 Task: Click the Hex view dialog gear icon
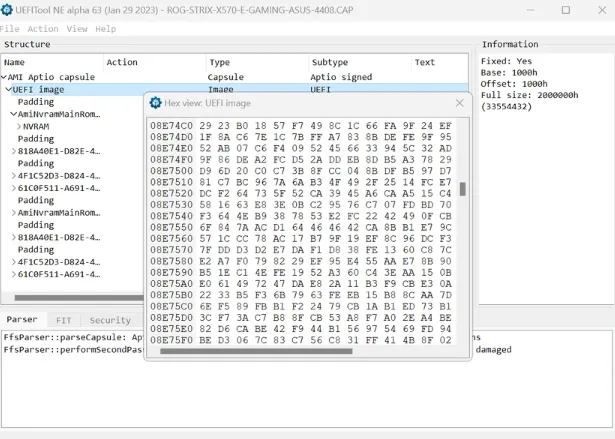click(x=155, y=103)
